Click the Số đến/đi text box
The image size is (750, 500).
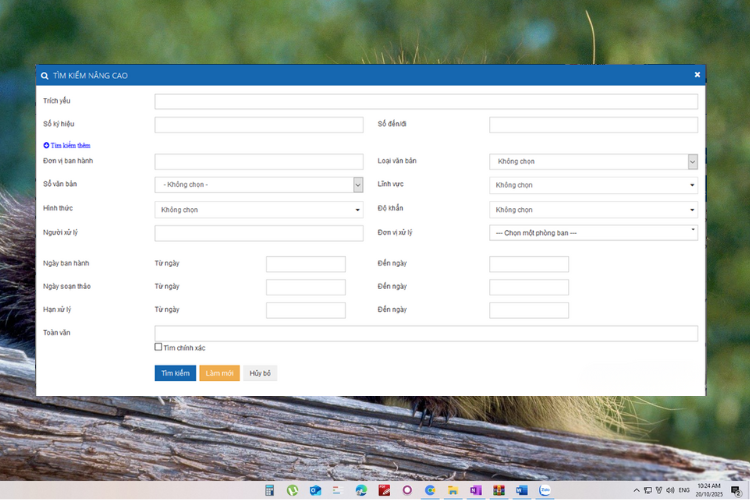point(593,125)
